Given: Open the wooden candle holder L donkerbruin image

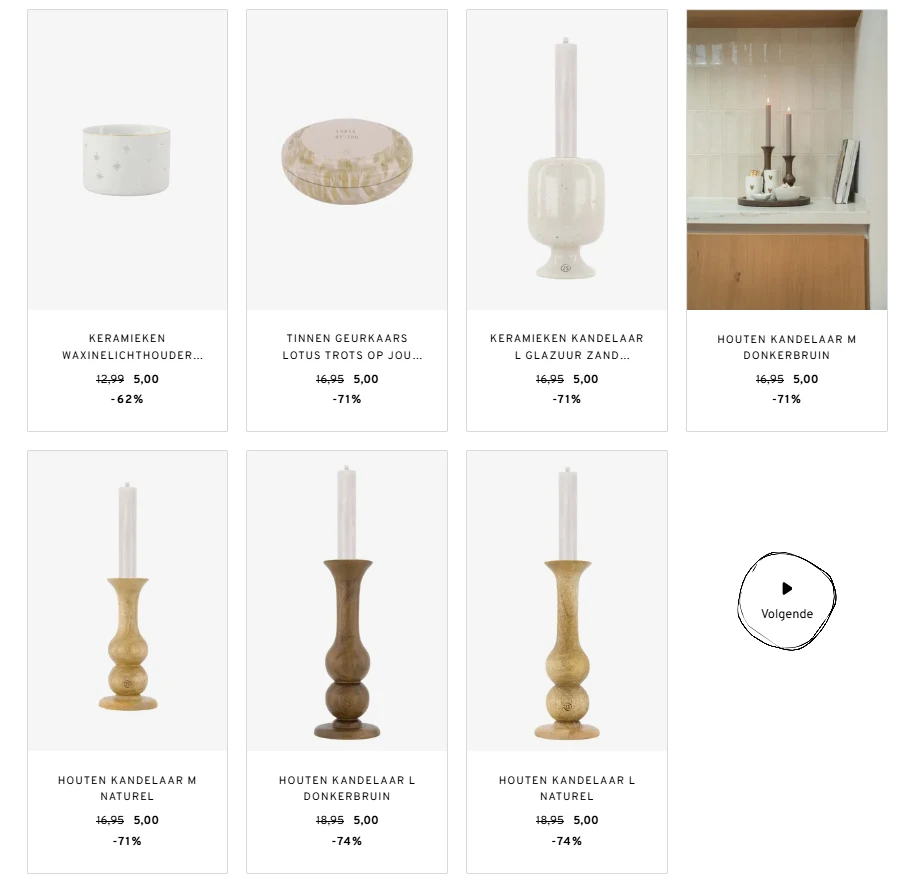Looking at the screenshot, I should (347, 601).
